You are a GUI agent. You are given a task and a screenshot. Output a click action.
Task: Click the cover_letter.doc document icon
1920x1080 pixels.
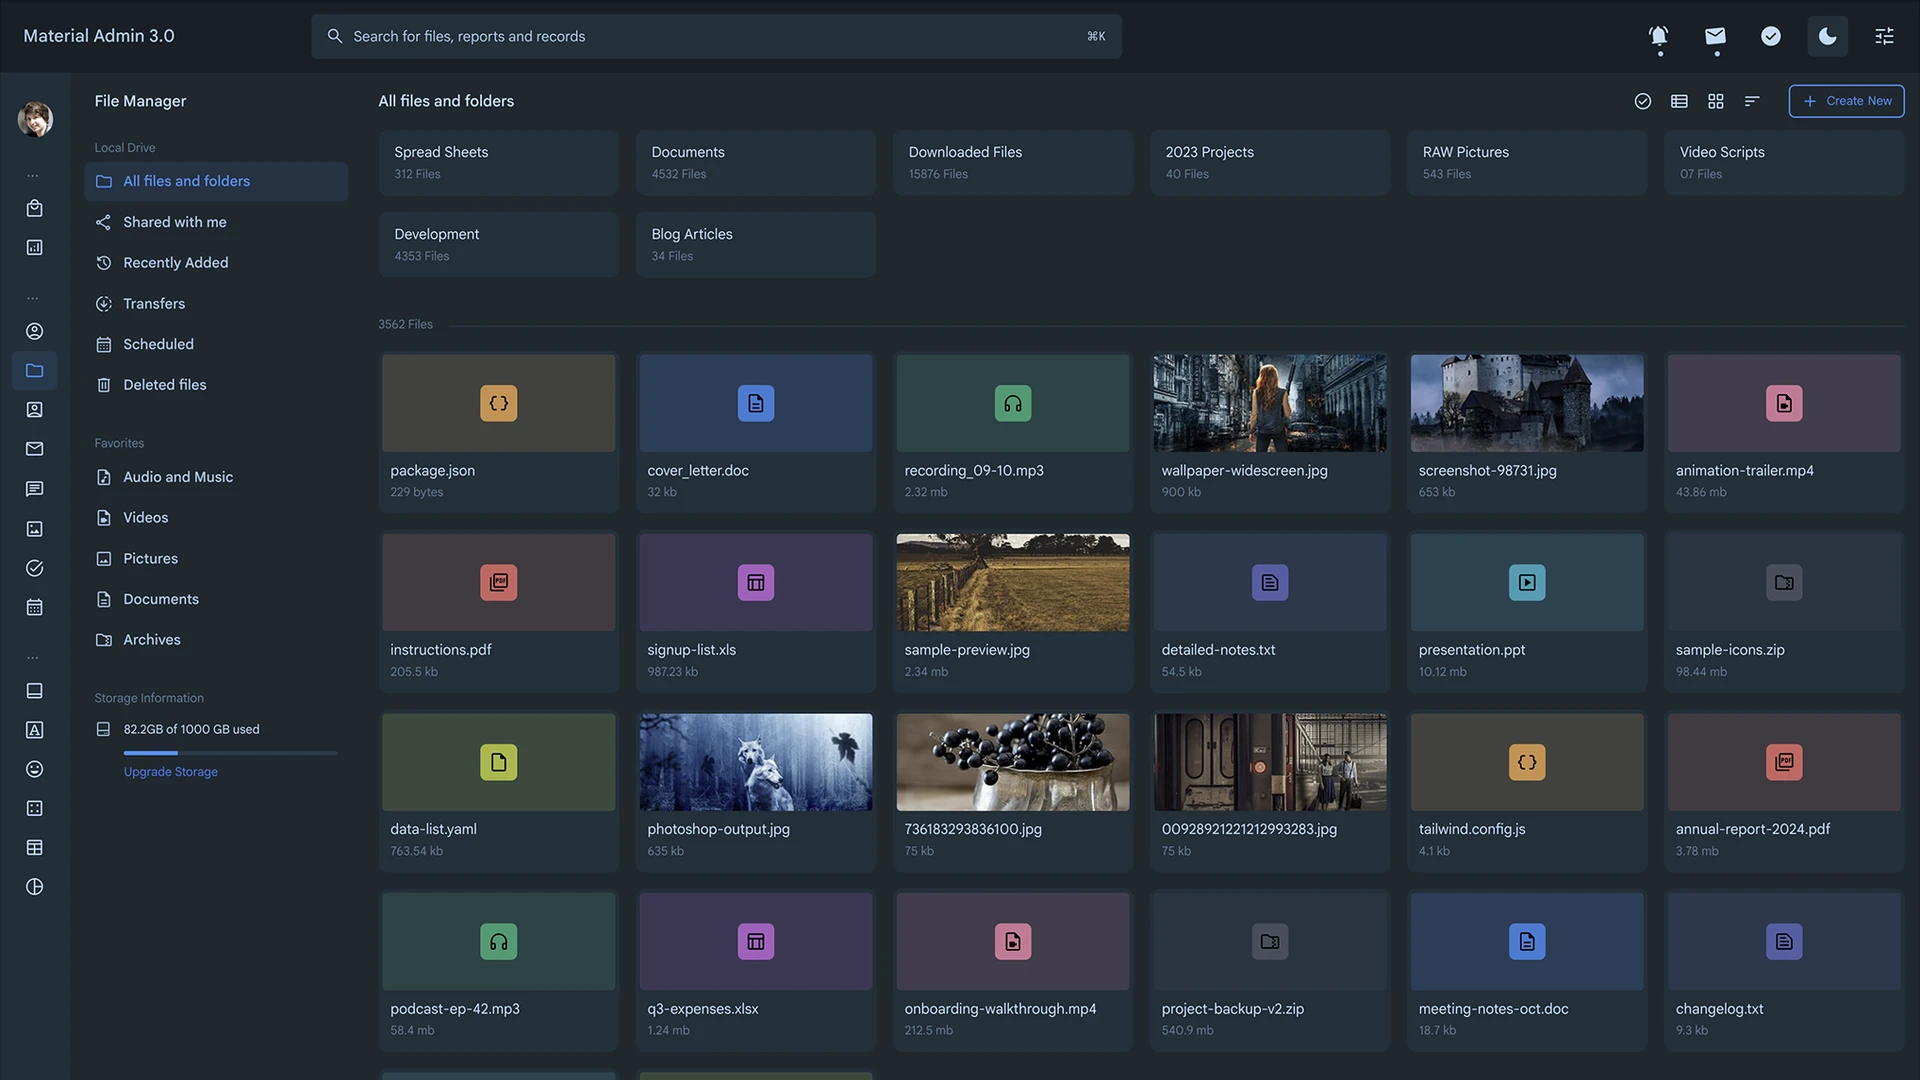point(755,403)
